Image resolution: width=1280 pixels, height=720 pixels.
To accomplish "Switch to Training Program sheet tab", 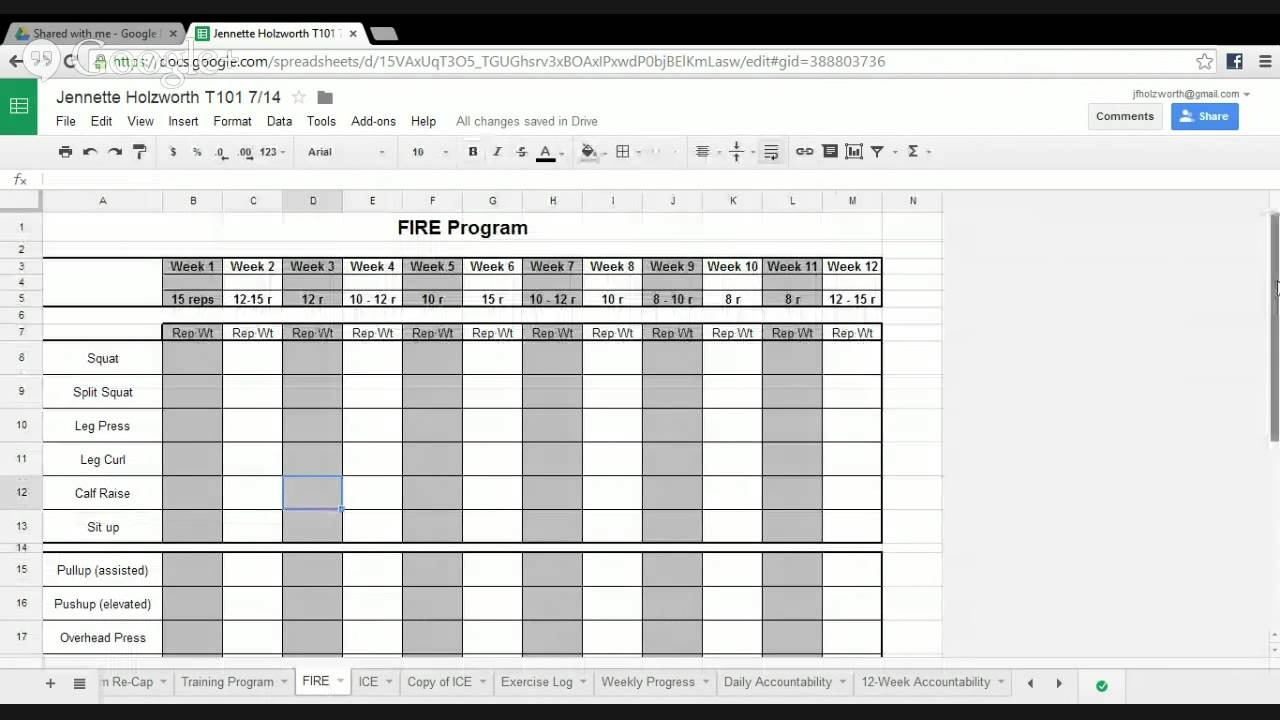I will [x=227, y=682].
